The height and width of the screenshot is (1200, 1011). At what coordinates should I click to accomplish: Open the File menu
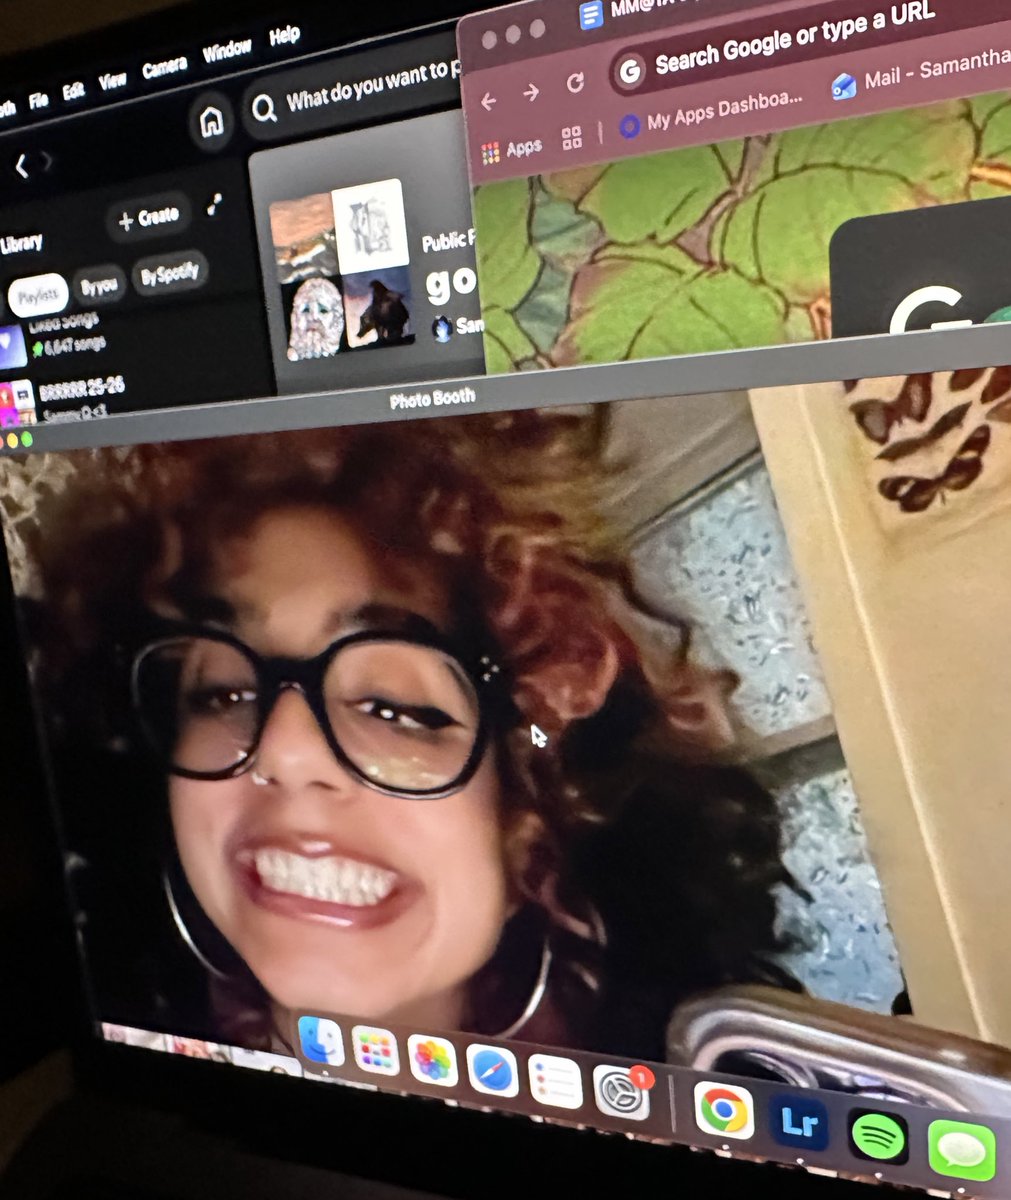click(40, 100)
